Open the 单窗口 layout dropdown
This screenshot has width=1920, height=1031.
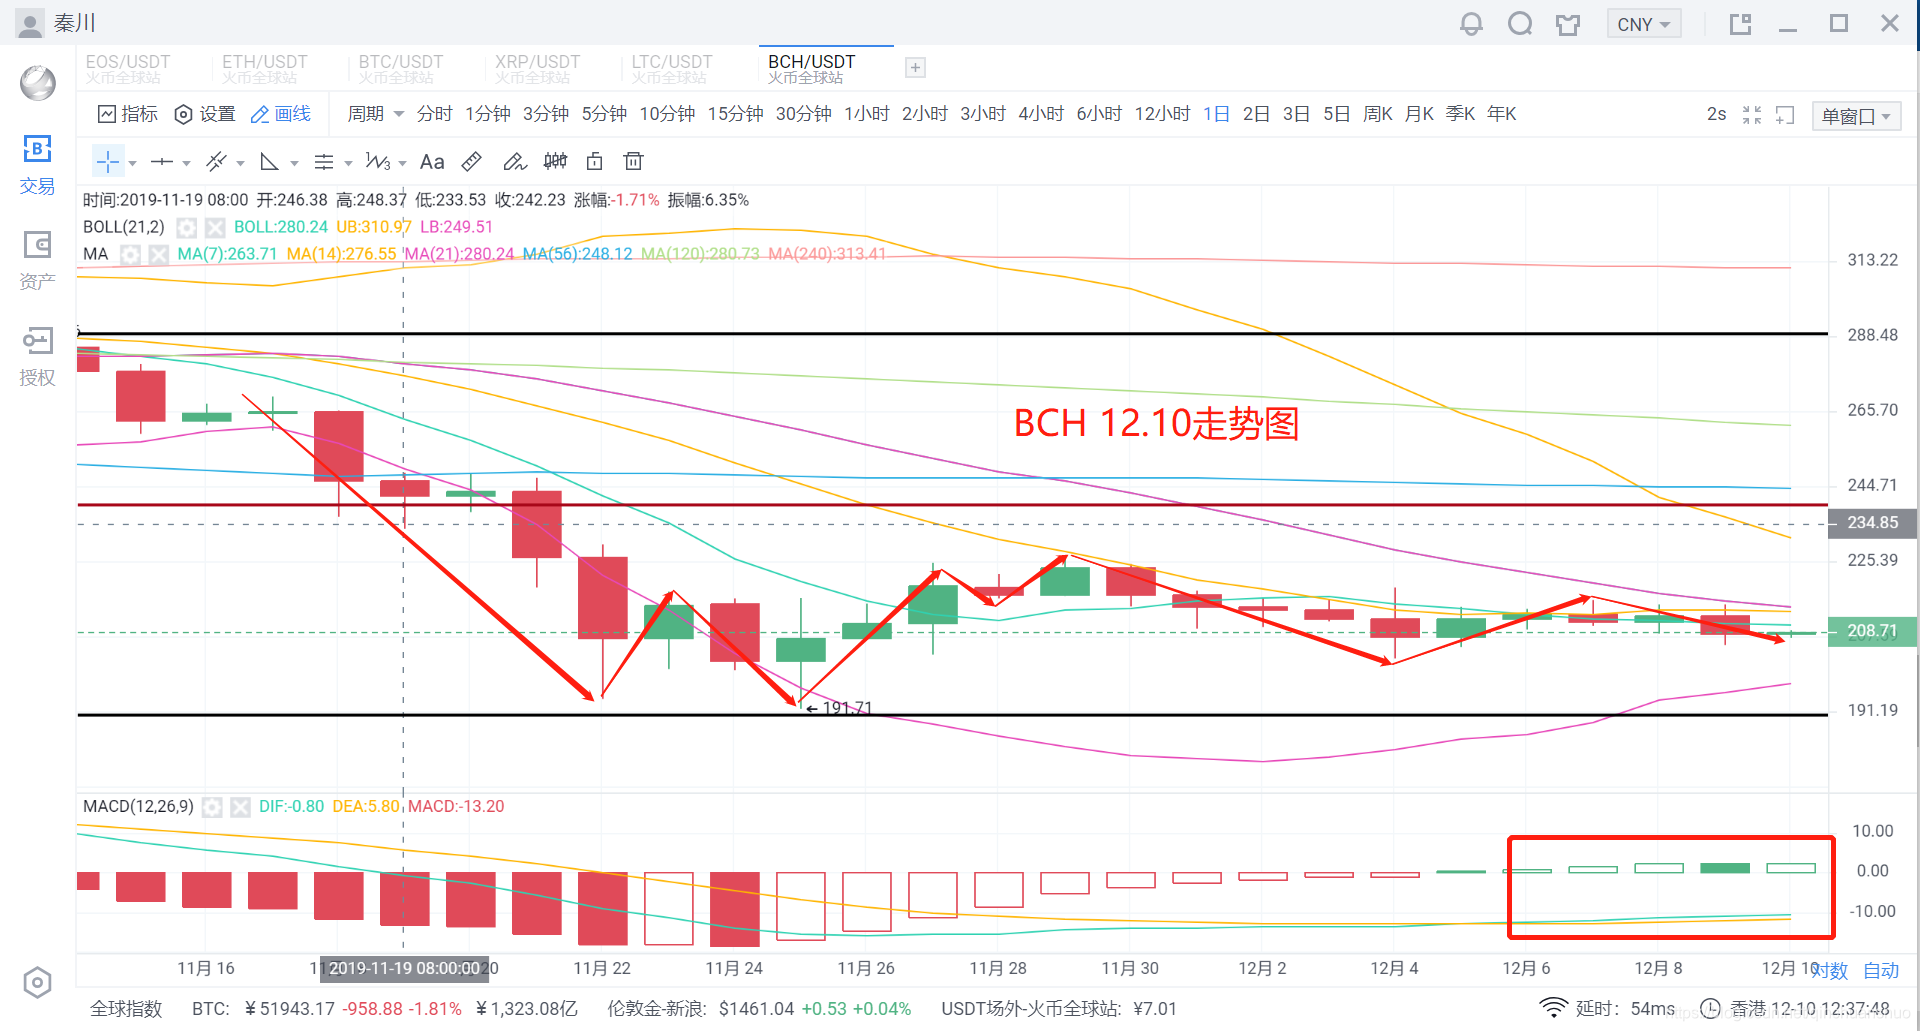point(1856,116)
